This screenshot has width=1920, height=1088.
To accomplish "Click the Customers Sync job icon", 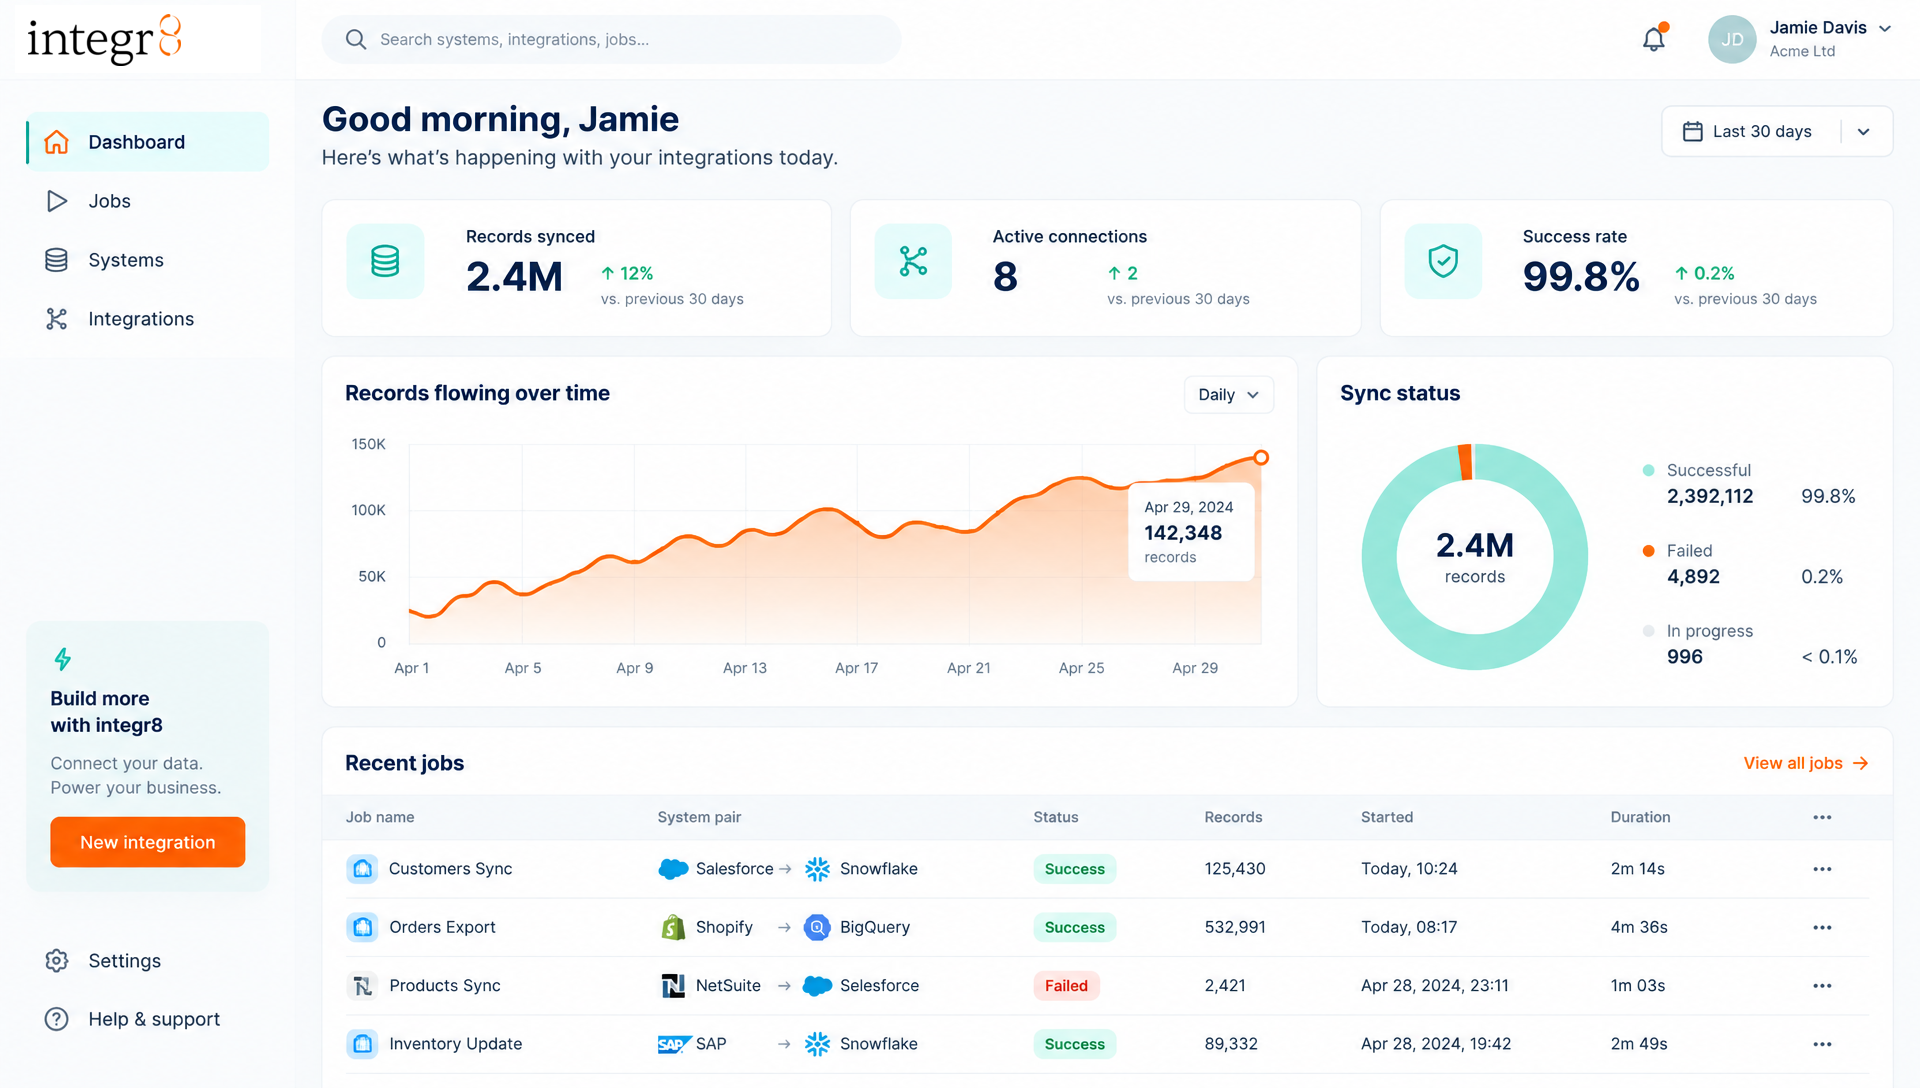I will click(x=362, y=869).
